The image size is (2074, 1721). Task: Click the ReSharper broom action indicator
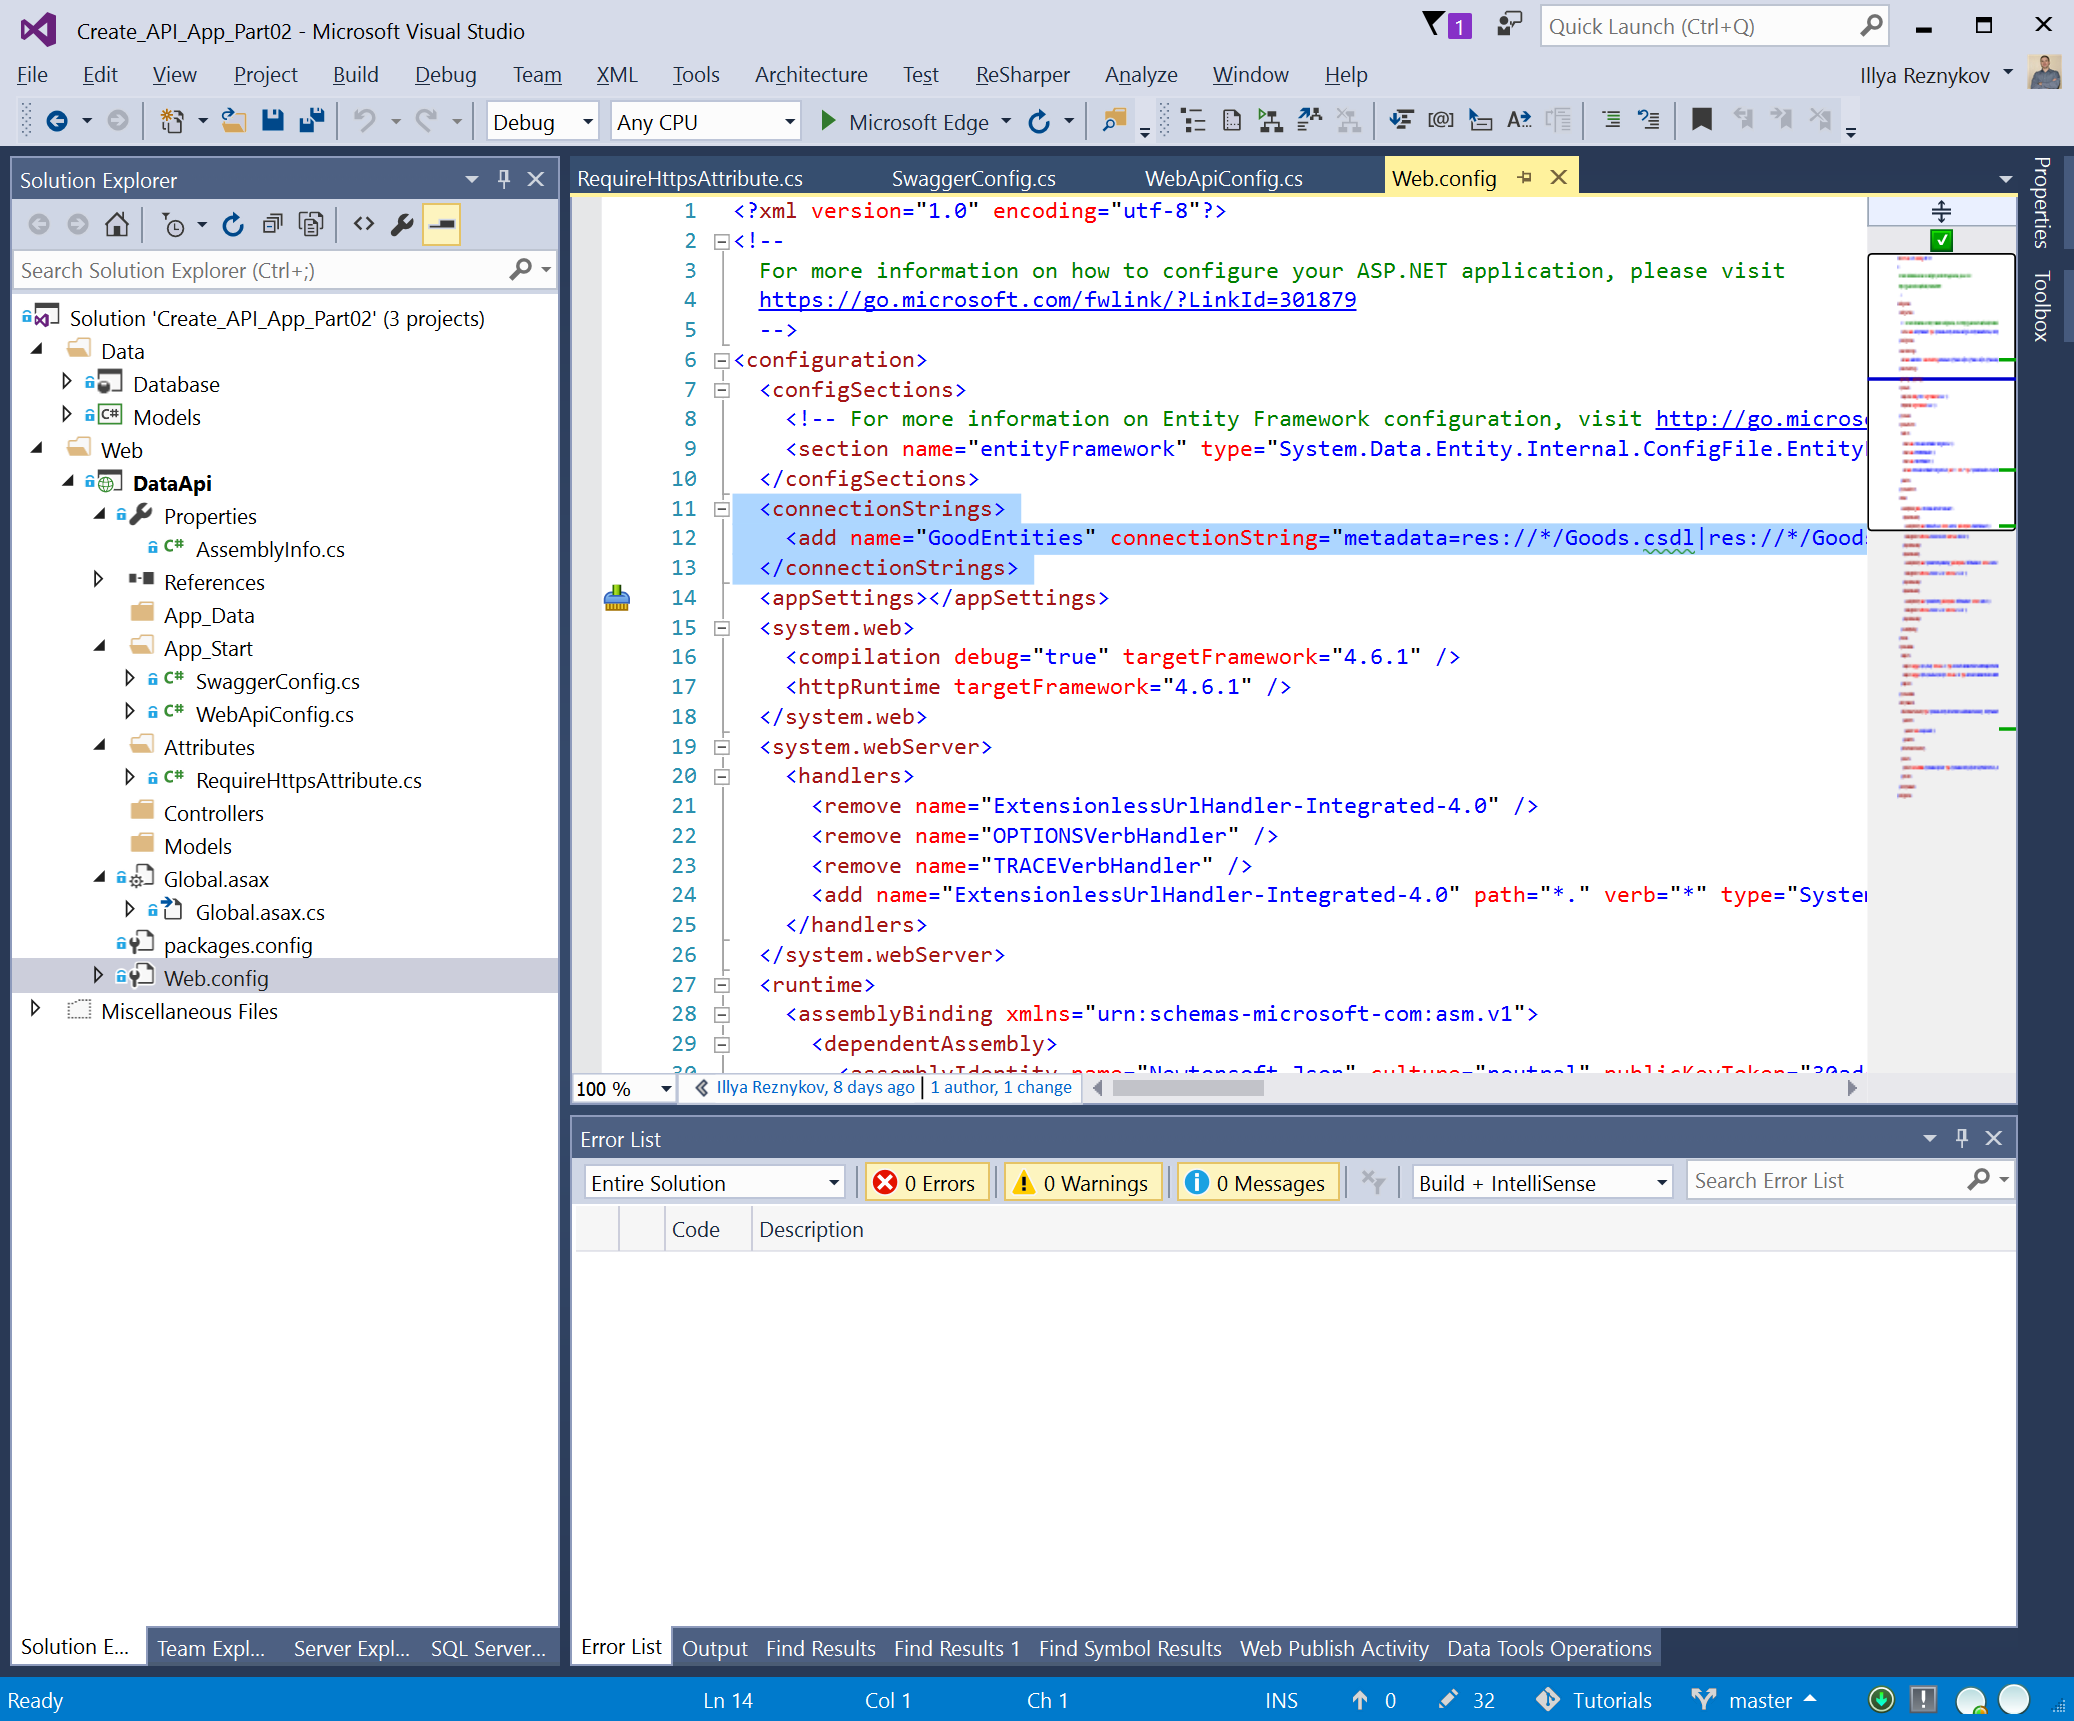tap(617, 598)
